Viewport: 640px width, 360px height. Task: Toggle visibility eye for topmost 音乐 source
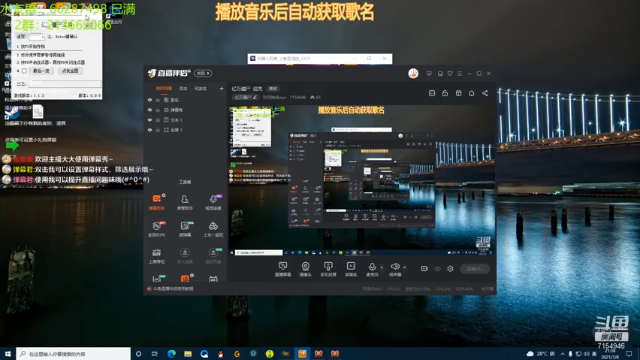[150, 100]
